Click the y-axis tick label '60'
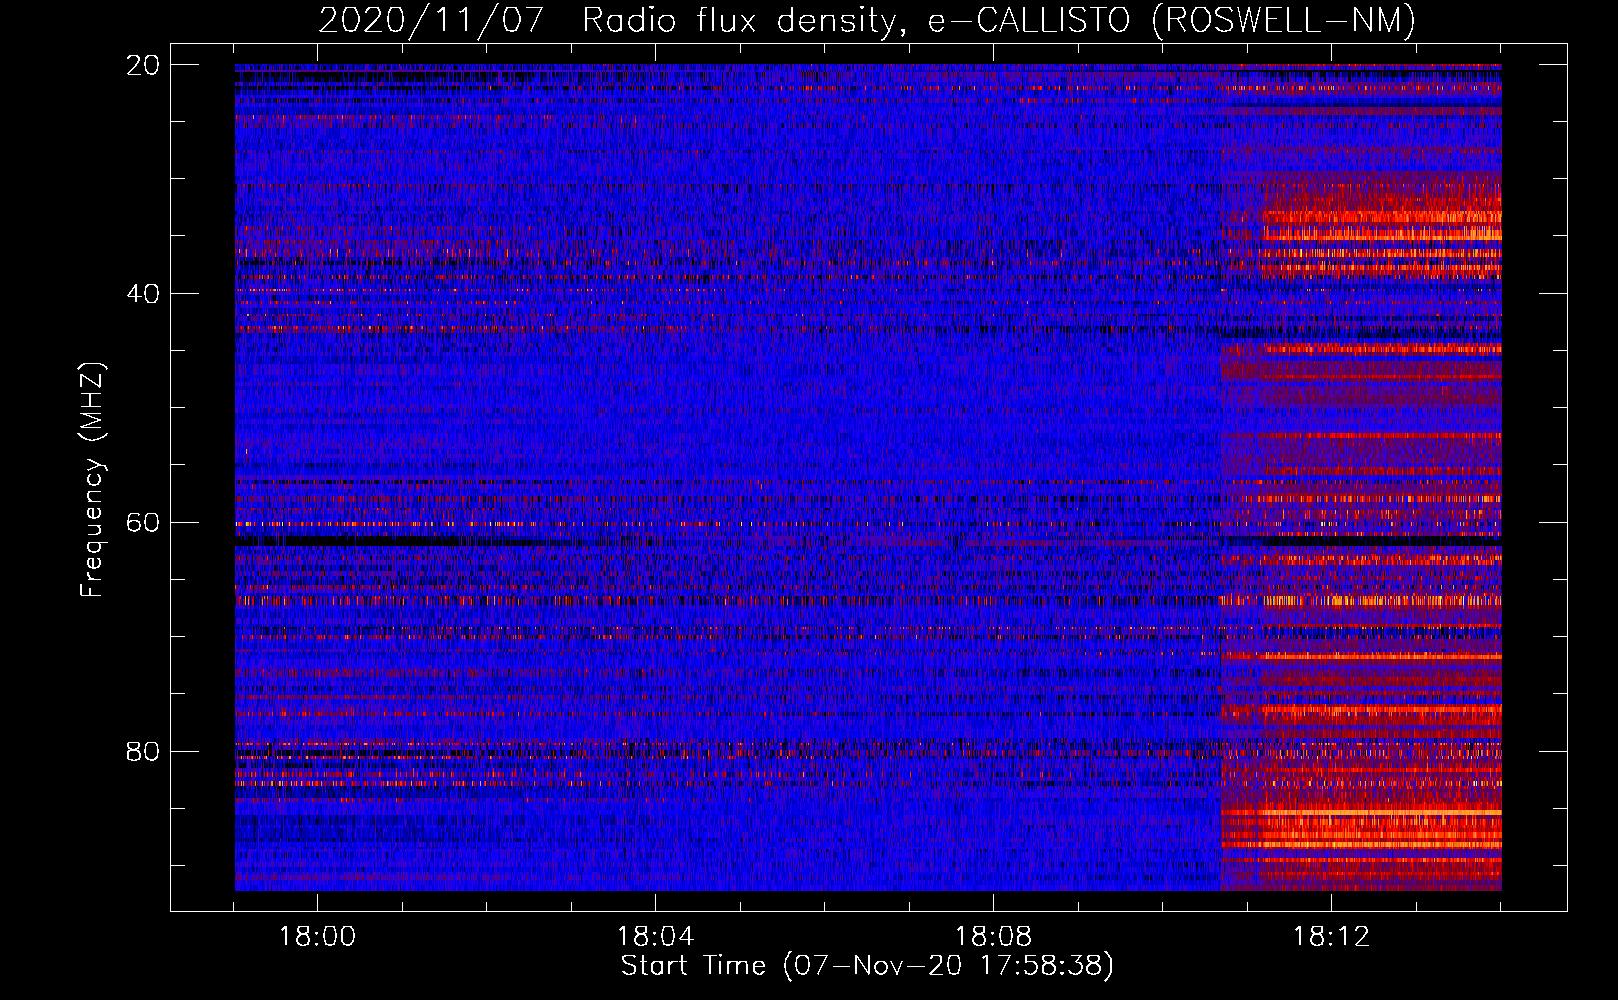Image resolution: width=1618 pixels, height=1000 pixels. point(143,522)
